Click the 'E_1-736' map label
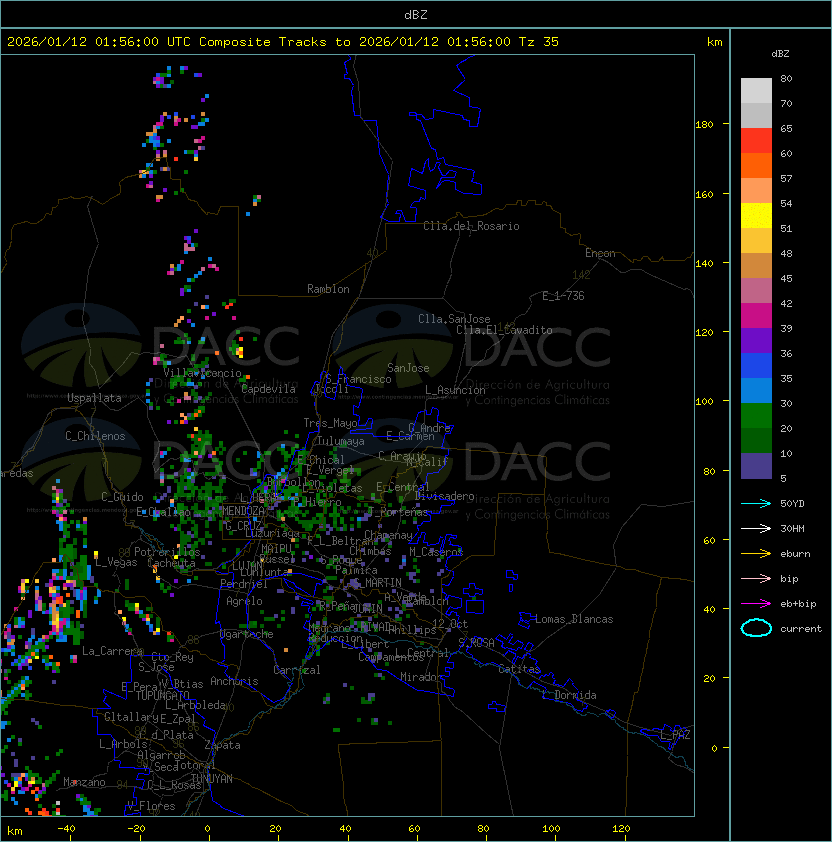This screenshot has height=842, width=832. point(563,296)
